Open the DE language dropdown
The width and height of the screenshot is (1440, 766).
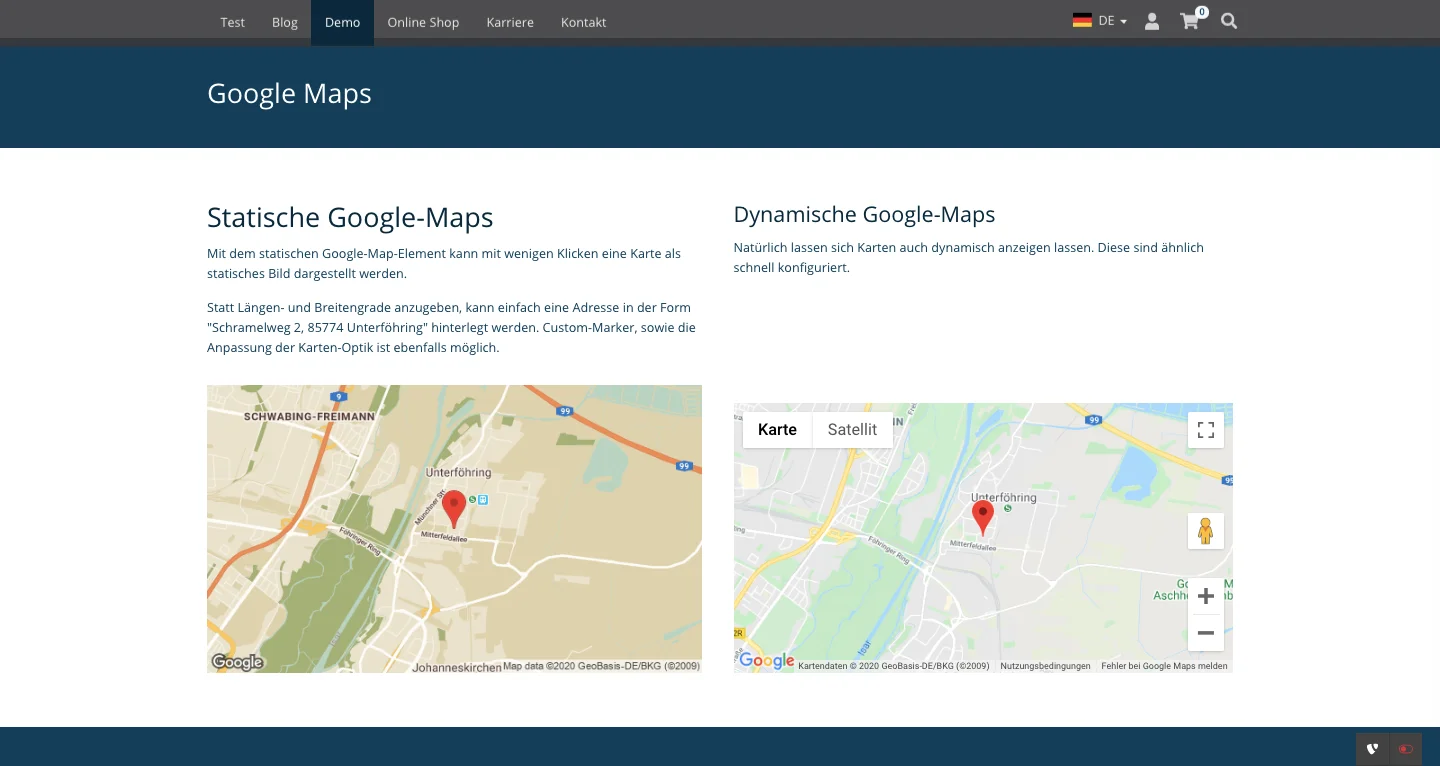point(1110,19)
